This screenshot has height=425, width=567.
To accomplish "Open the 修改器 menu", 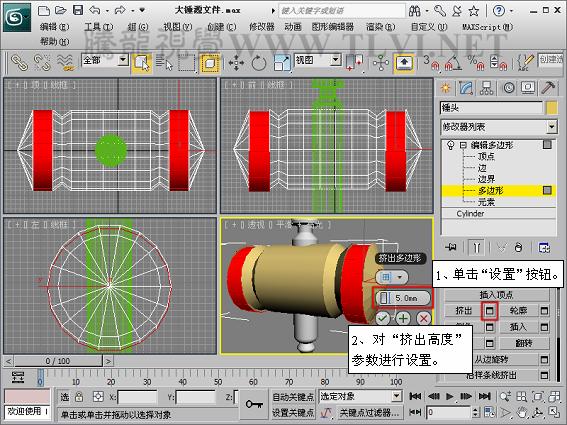I will [x=262, y=27].
